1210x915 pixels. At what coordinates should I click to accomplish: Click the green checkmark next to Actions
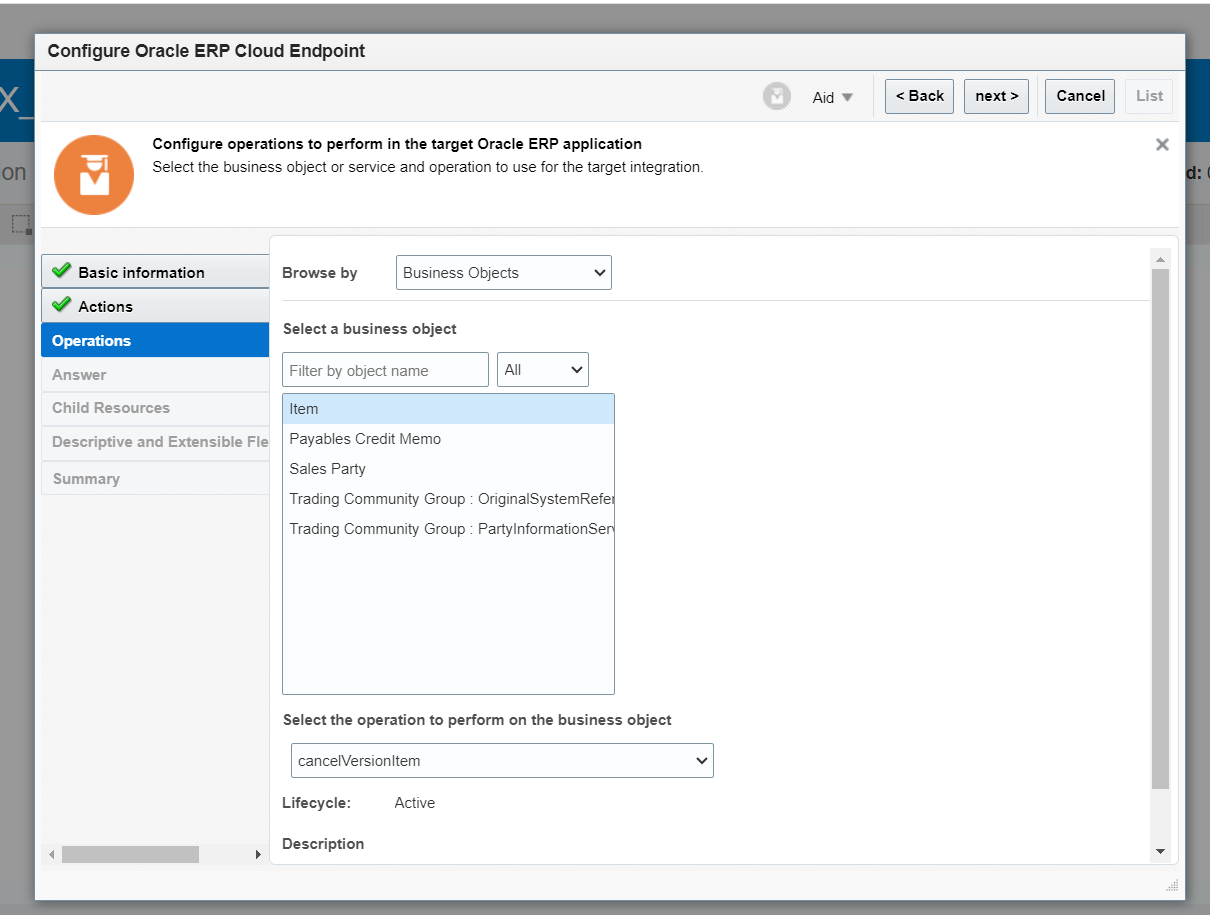coord(62,305)
